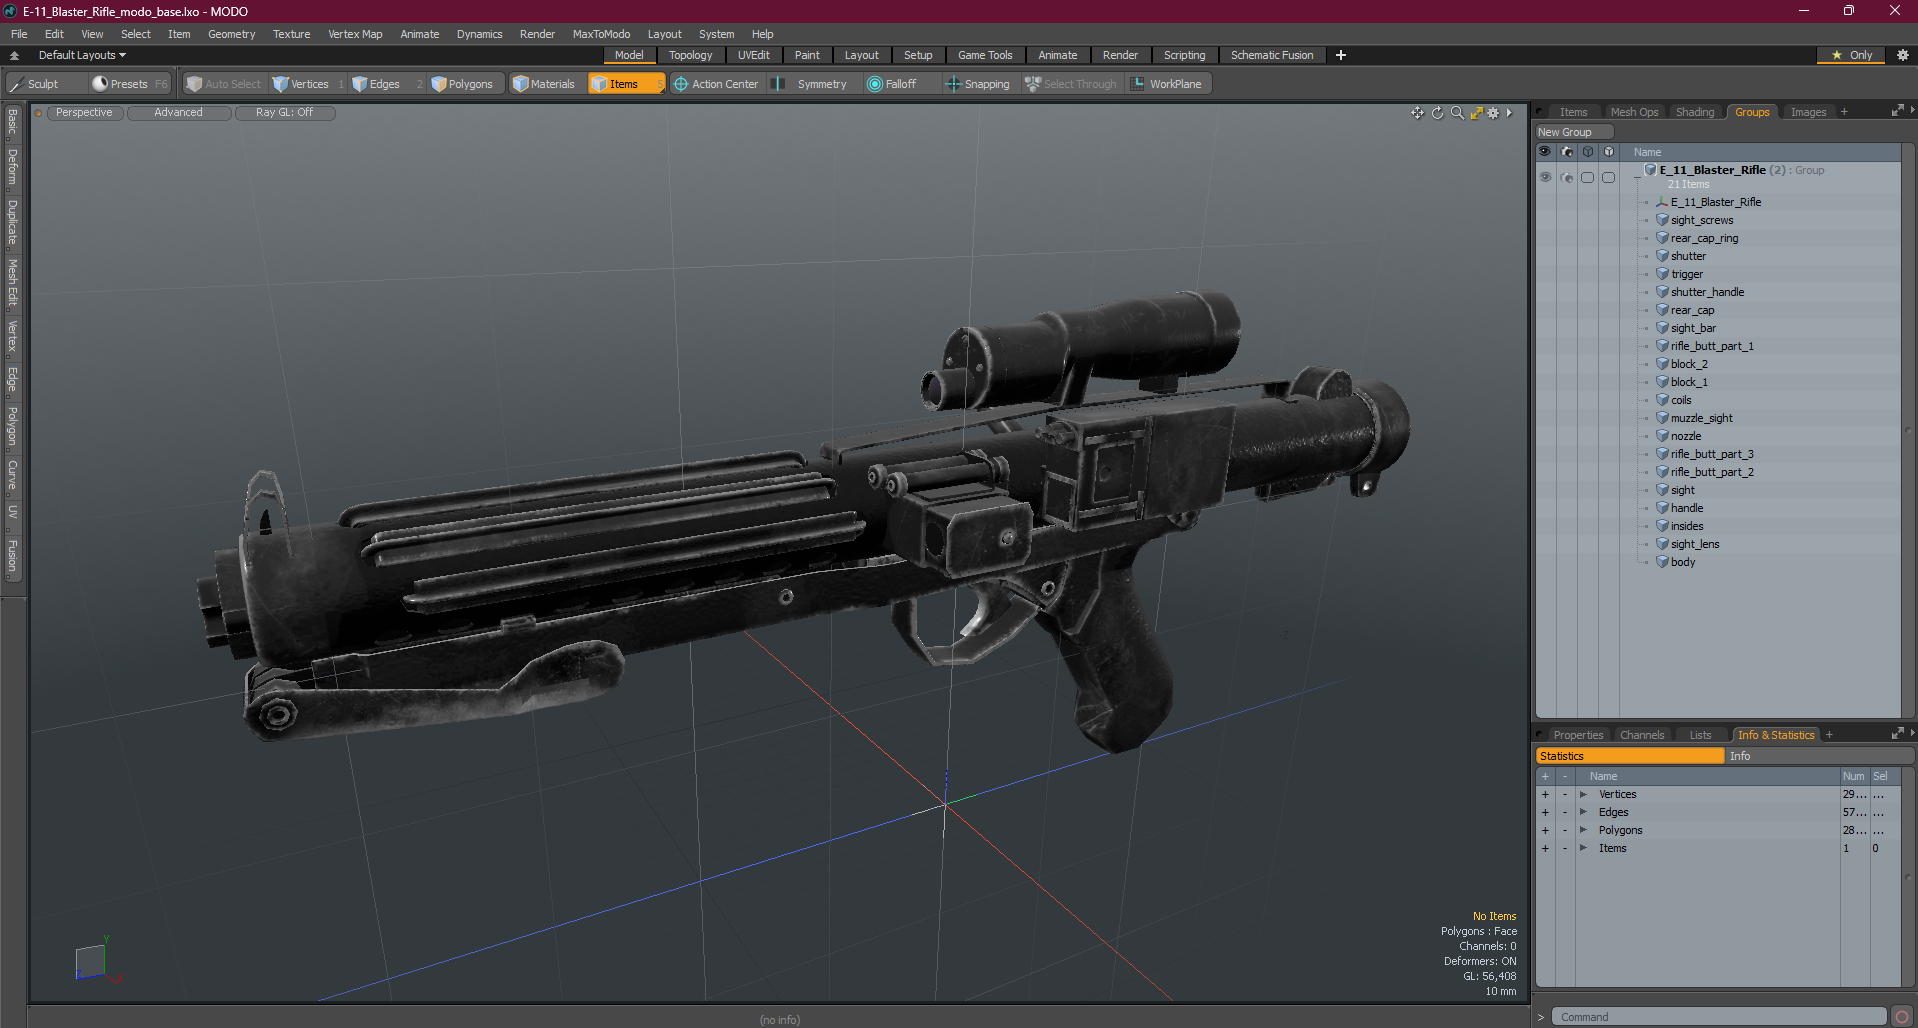Click the viewport zoom magnifier icon
This screenshot has width=1918, height=1028.
pos(1457,113)
